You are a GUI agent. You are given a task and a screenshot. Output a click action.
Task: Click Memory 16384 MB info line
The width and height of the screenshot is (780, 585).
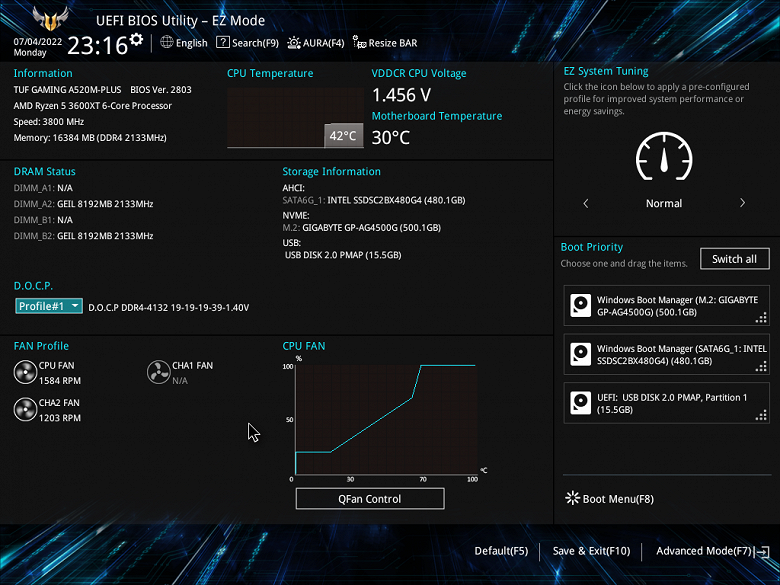pyautogui.click(x=90, y=137)
